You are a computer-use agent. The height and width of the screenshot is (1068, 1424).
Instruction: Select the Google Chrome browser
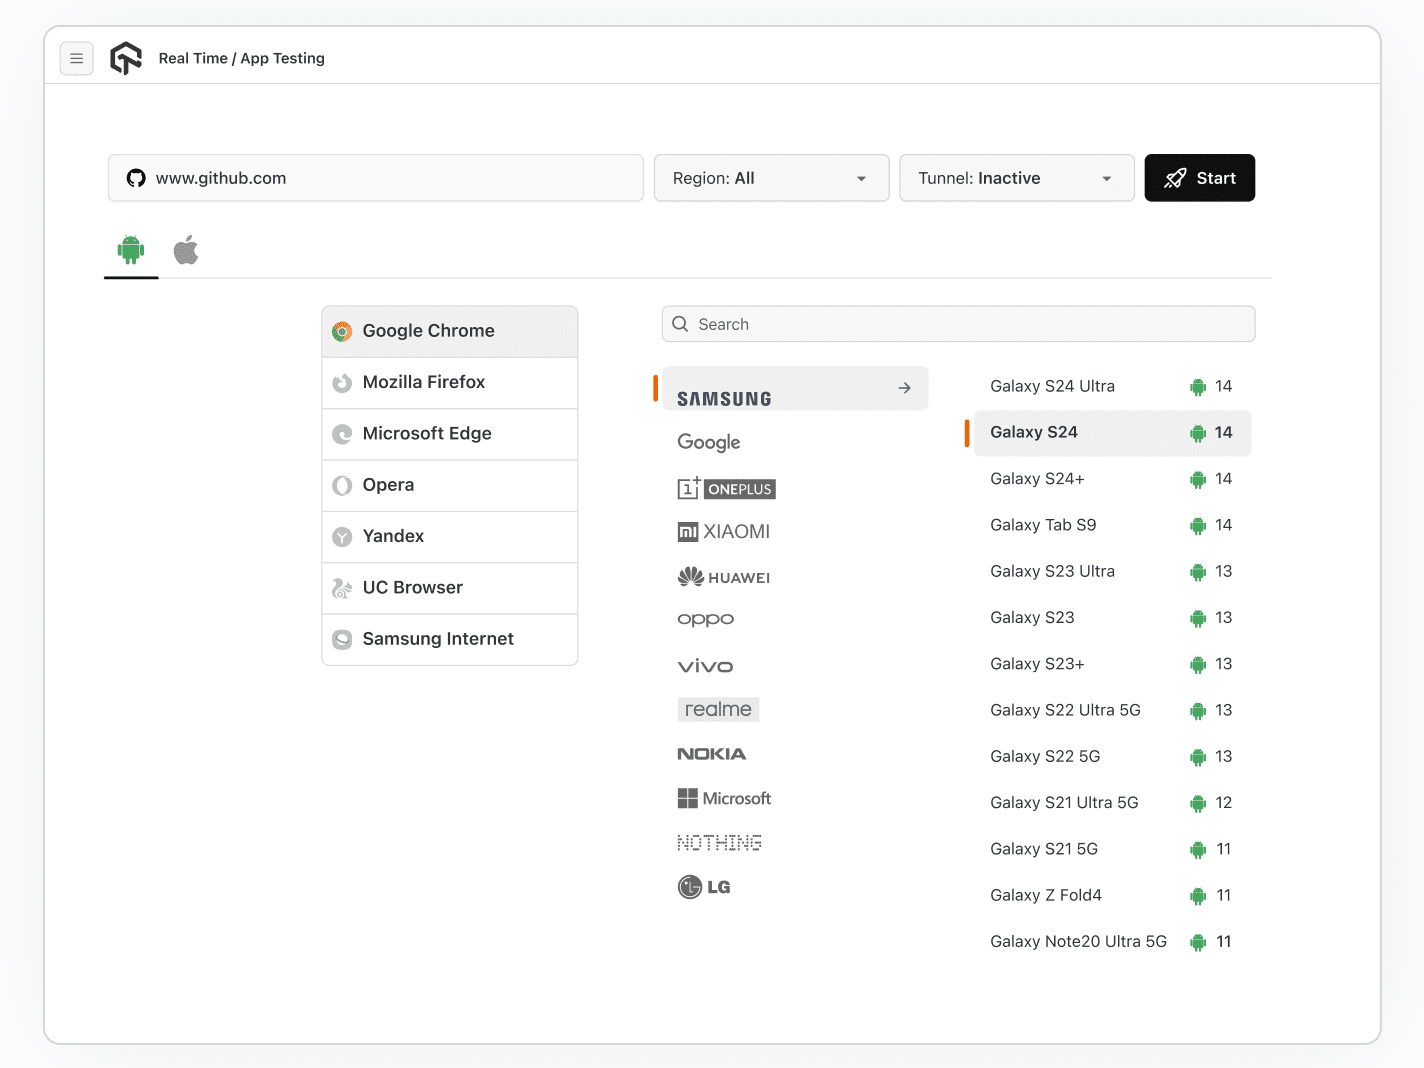click(449, 331)
